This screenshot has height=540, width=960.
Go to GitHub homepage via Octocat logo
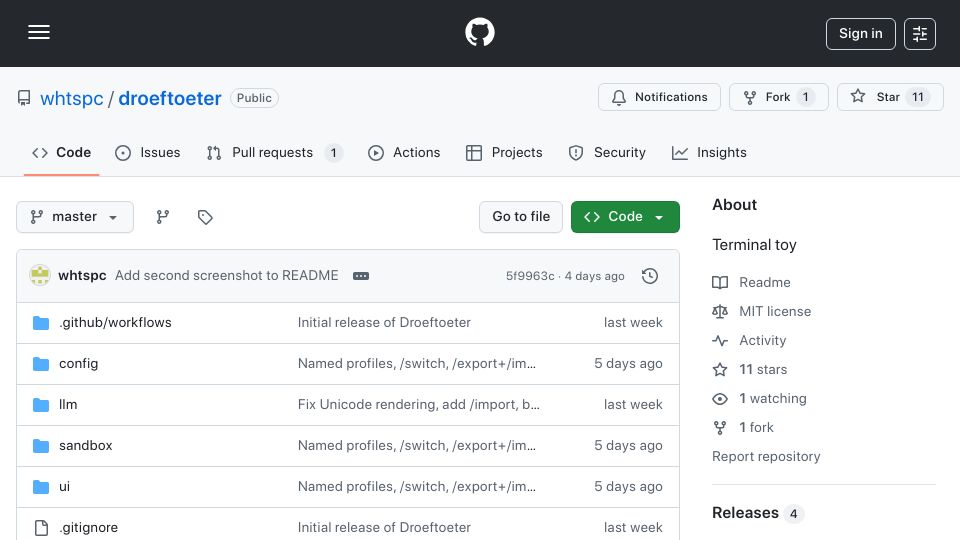[480, 32]
